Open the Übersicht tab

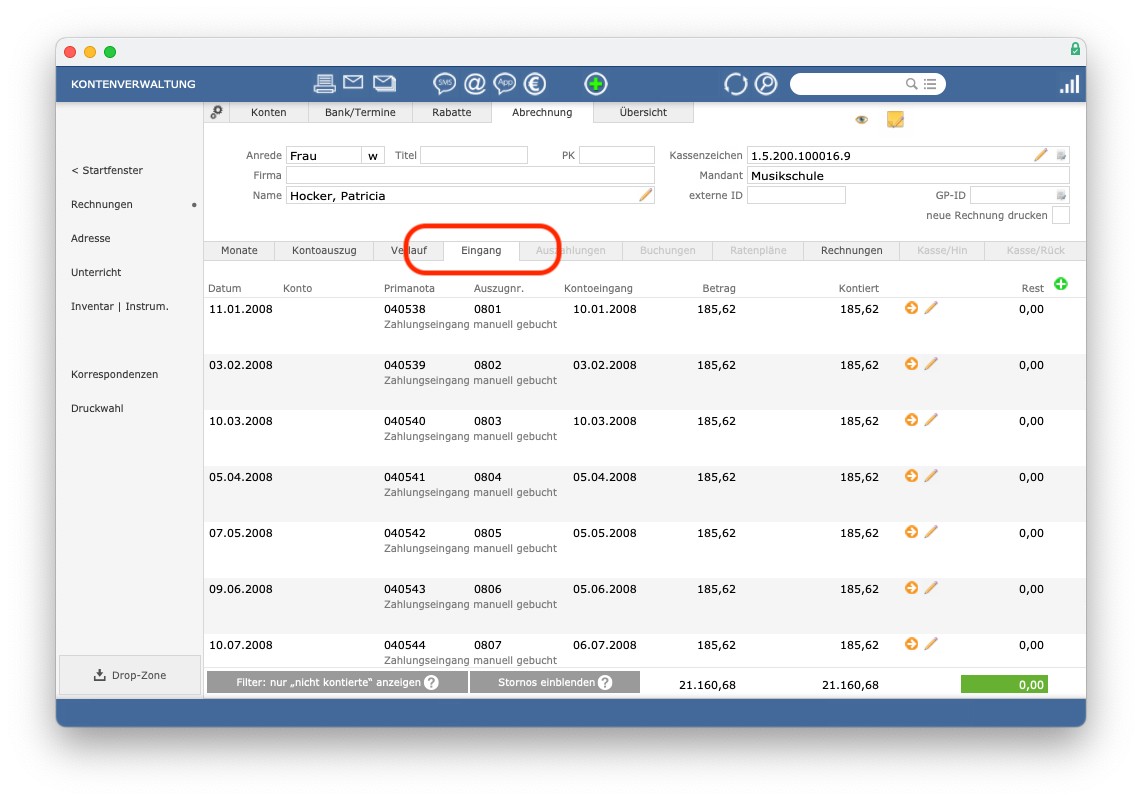643,112
